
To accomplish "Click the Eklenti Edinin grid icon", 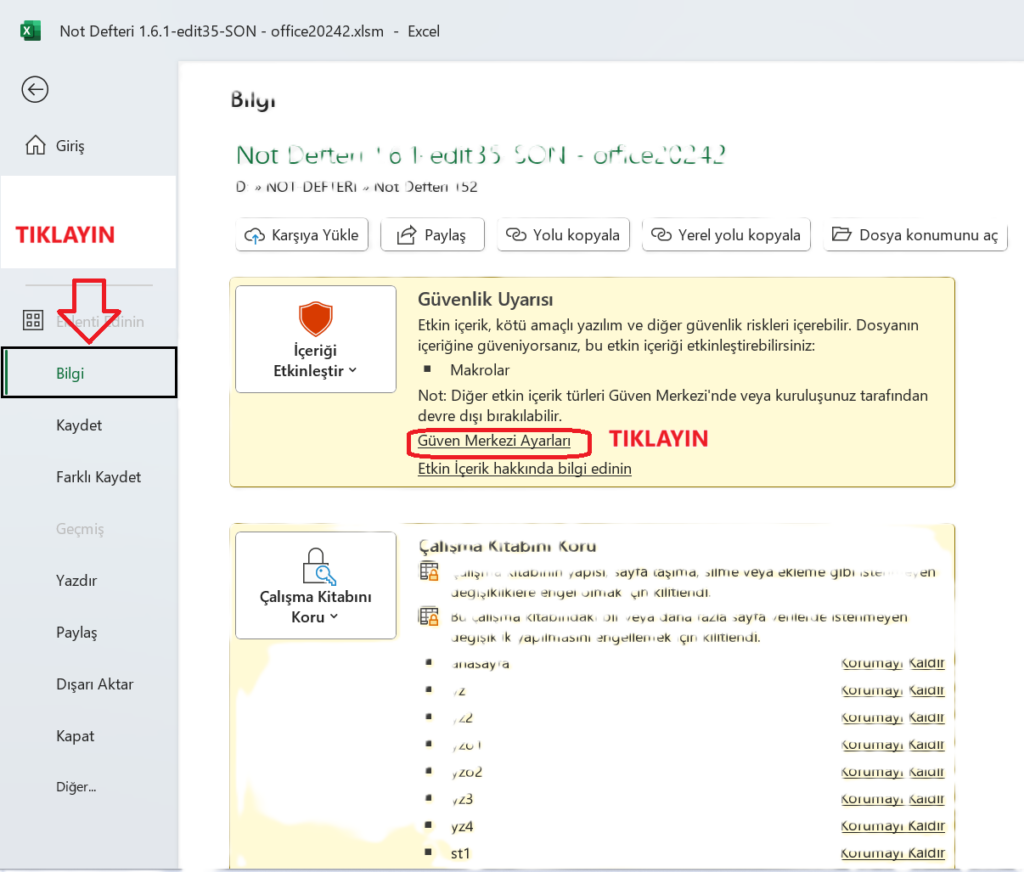I will point(33,321).
